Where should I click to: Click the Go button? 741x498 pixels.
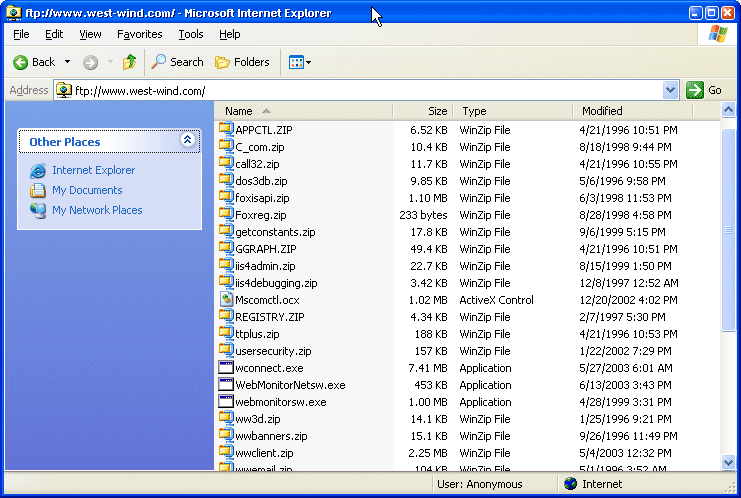[x=704, y=90]
